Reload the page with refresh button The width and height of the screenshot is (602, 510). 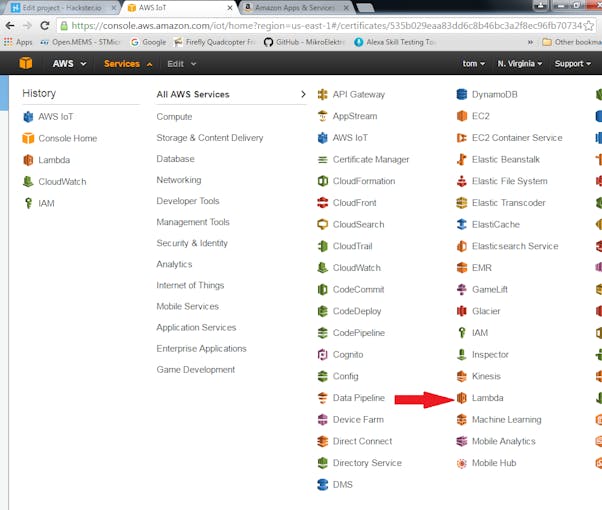[45, 26]
